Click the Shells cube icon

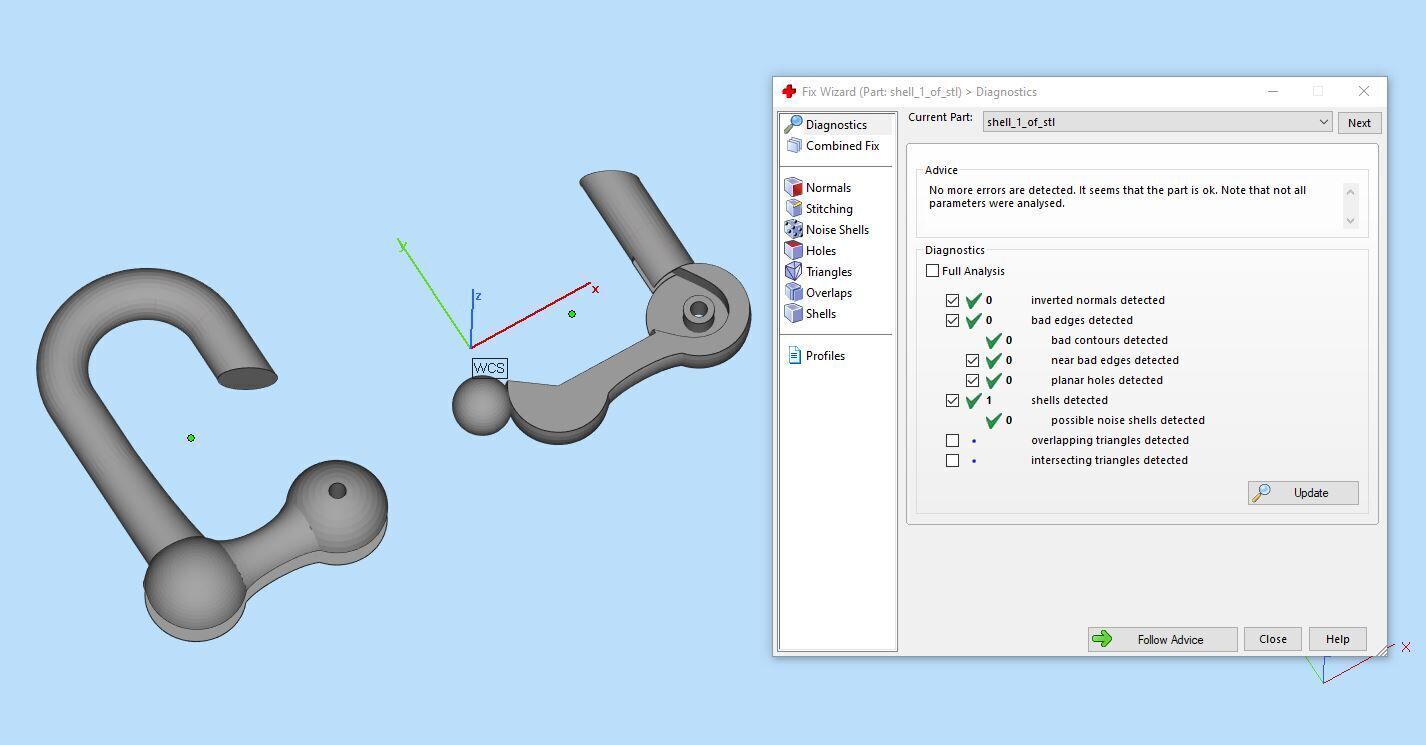click(x=794, y=313)
